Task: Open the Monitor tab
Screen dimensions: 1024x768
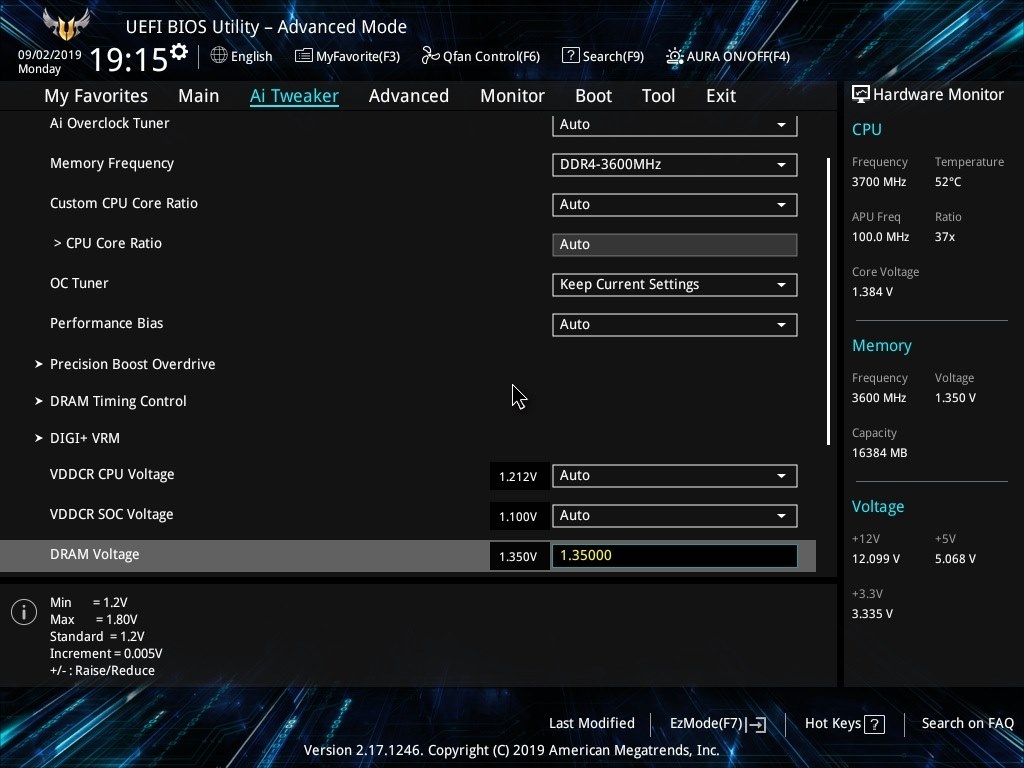Action: pyautogui.click(x=513, y=96)
